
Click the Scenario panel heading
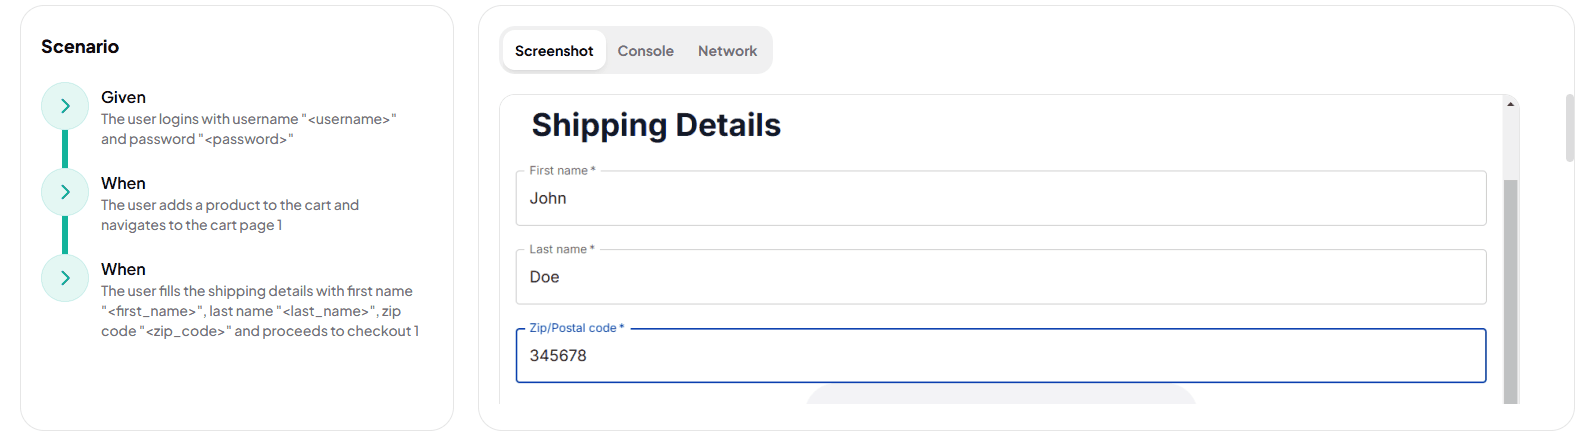(x=80, y=47)
